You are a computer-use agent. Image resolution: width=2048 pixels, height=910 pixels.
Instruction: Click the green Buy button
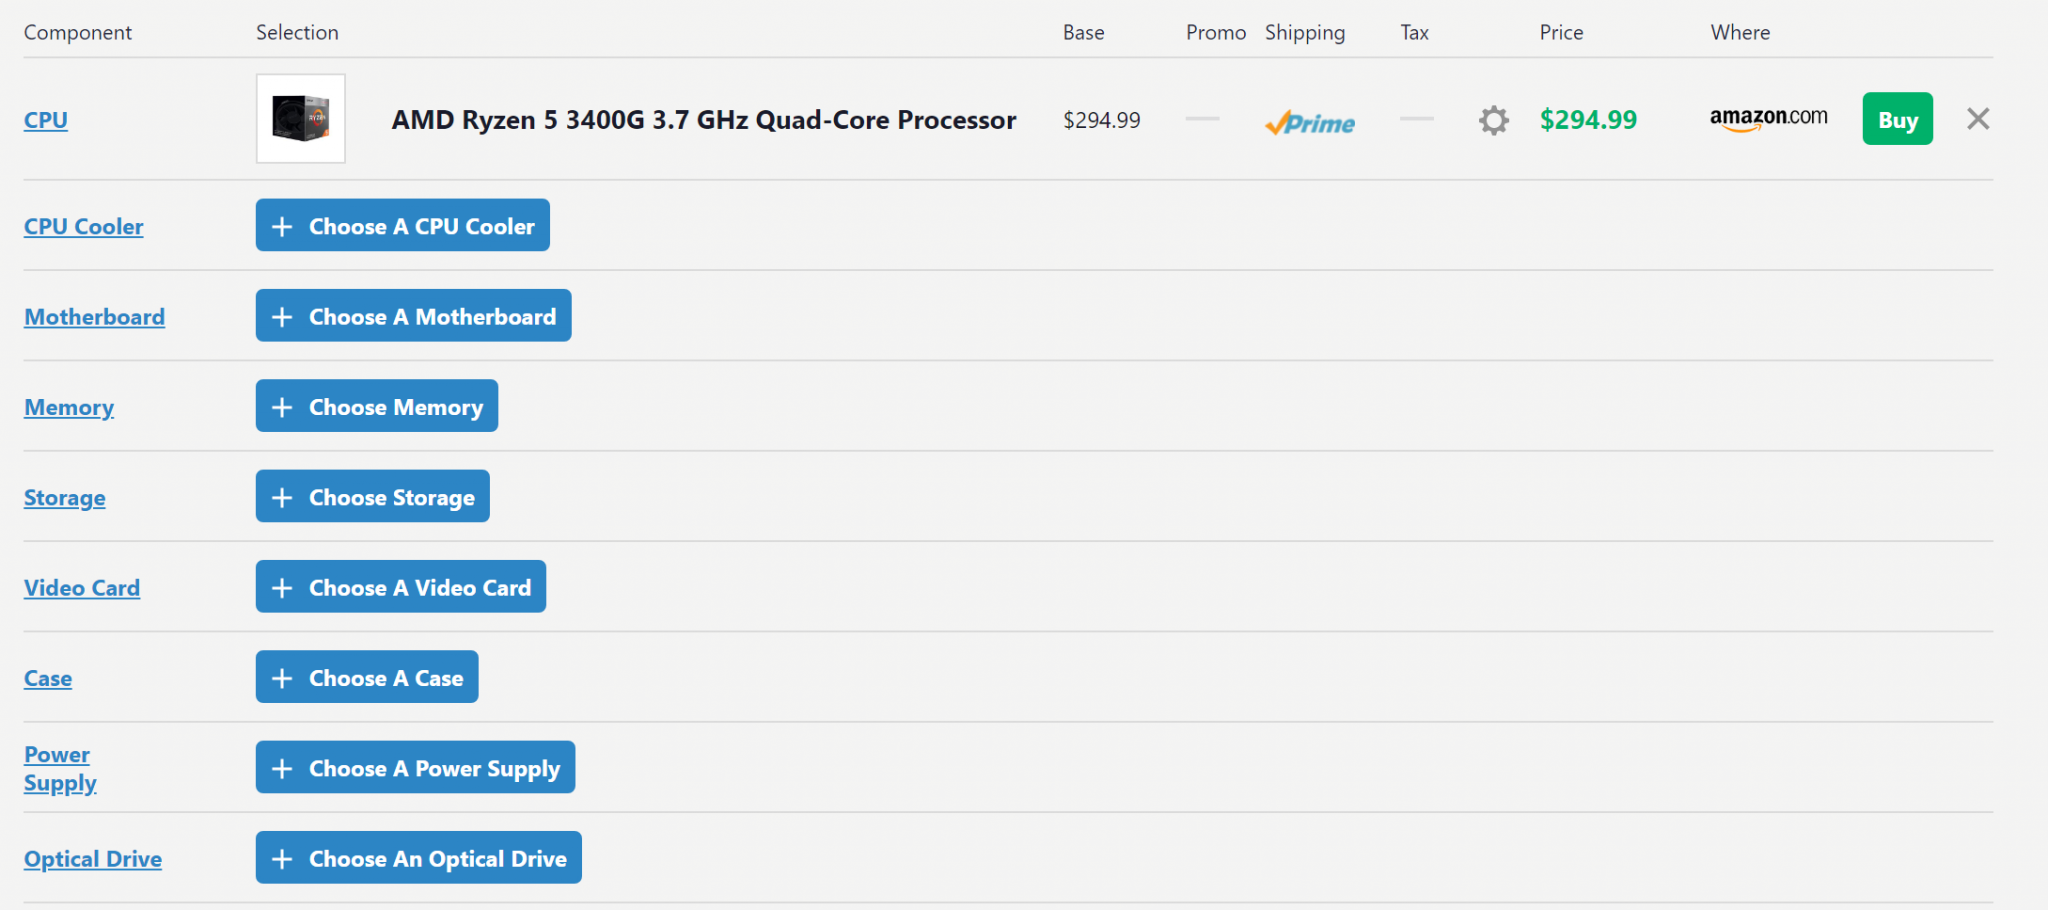[x=1897, y=119]
